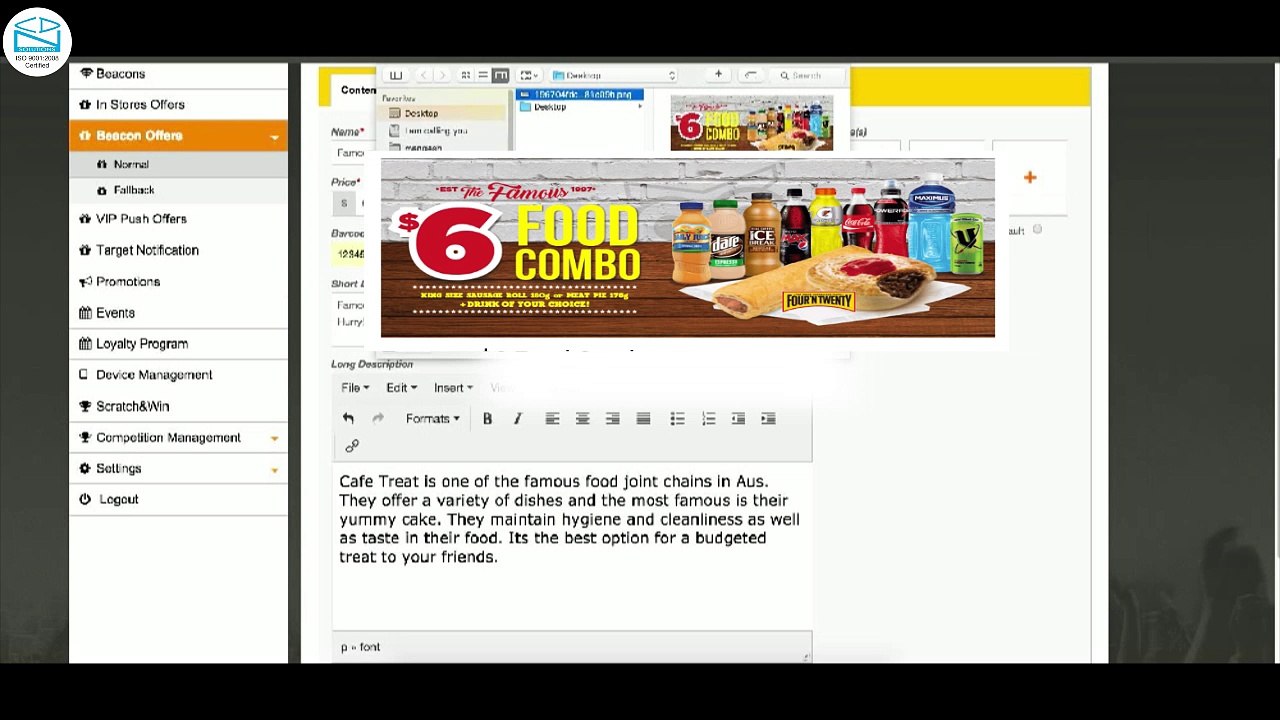Select the highlighted PNG file in file dialog
Image resolution: width=1280 pixels, height=720 pixels.
point(580,95)
